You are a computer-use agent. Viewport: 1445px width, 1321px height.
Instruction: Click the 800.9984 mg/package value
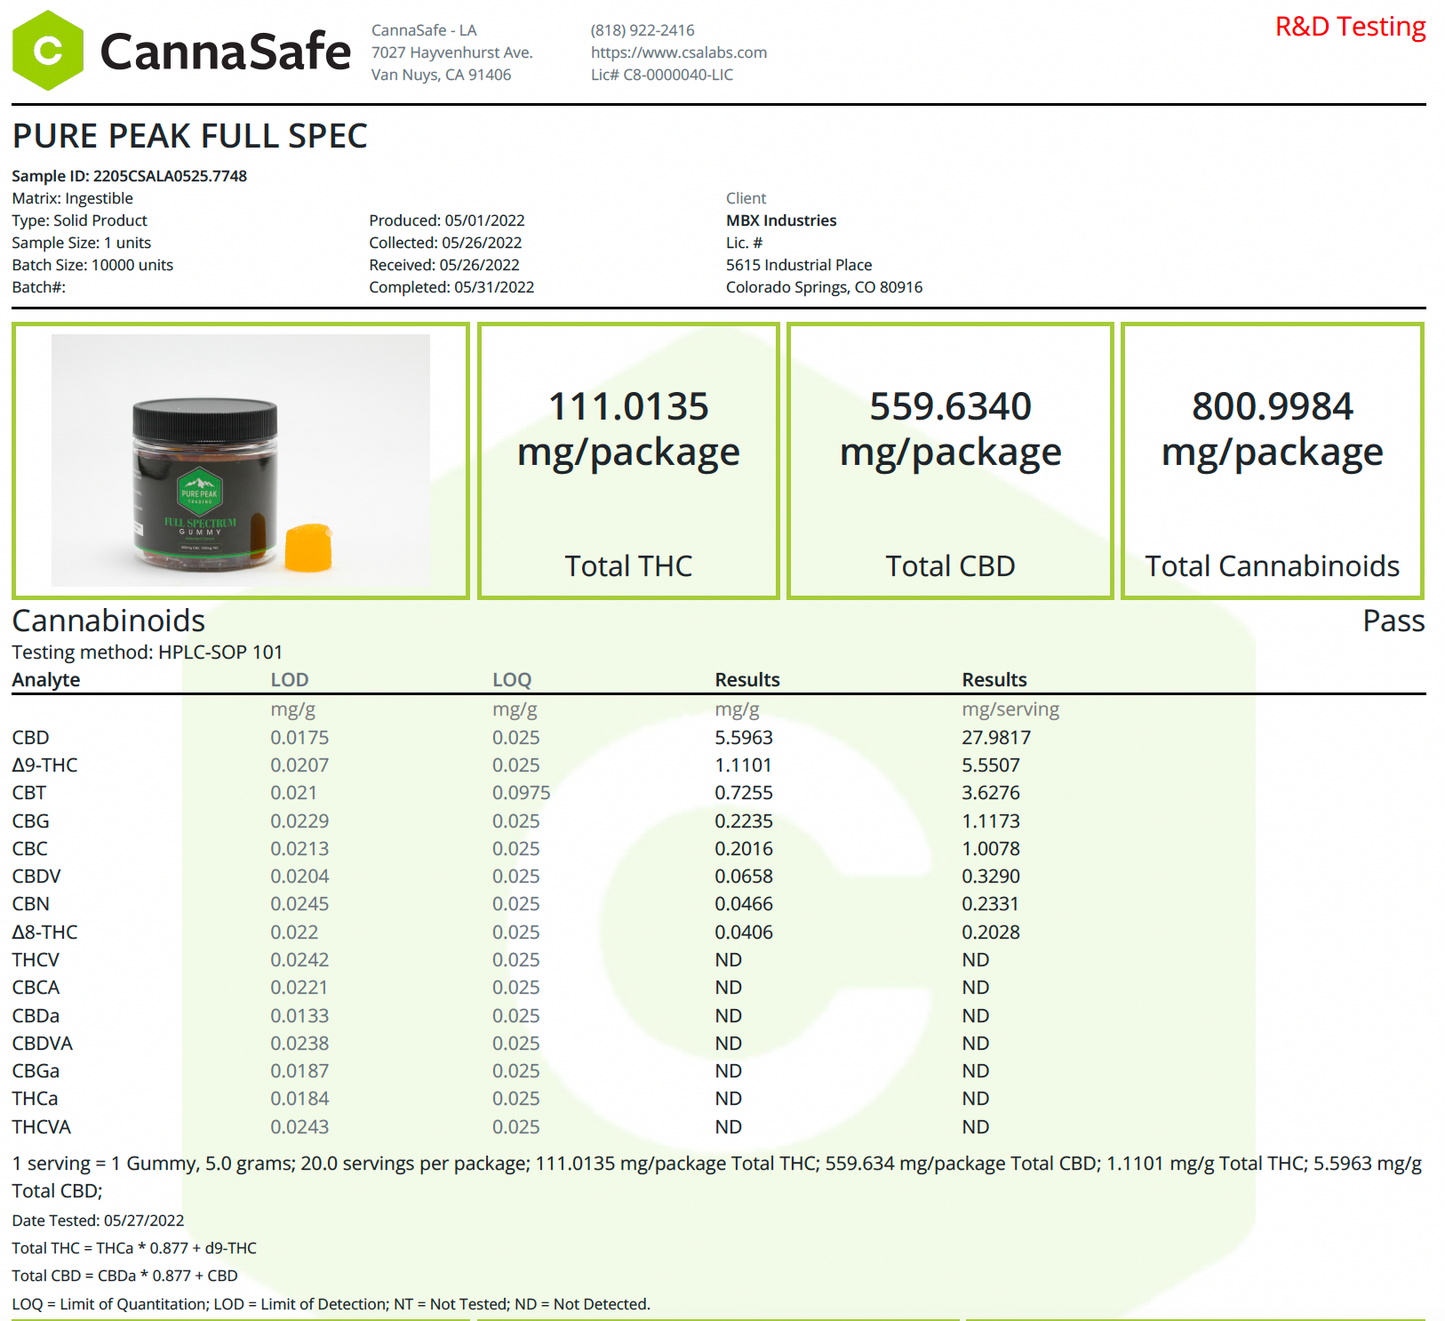[x=1272, y=430]
